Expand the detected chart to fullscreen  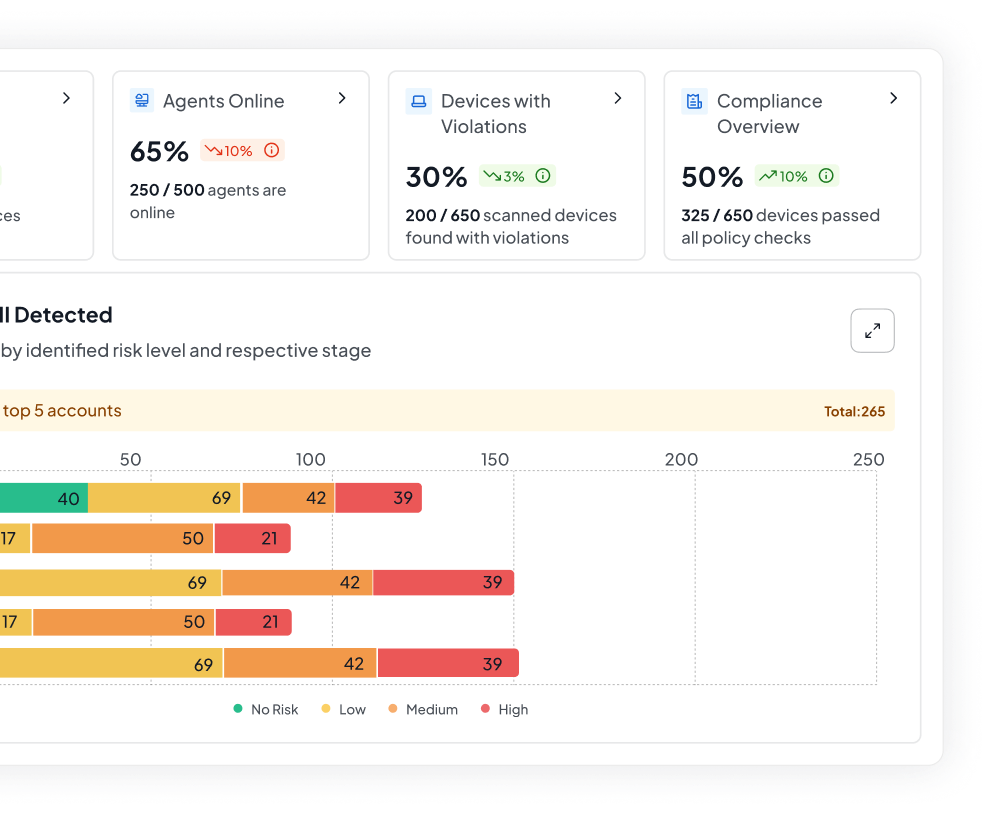tap(873, 331)
